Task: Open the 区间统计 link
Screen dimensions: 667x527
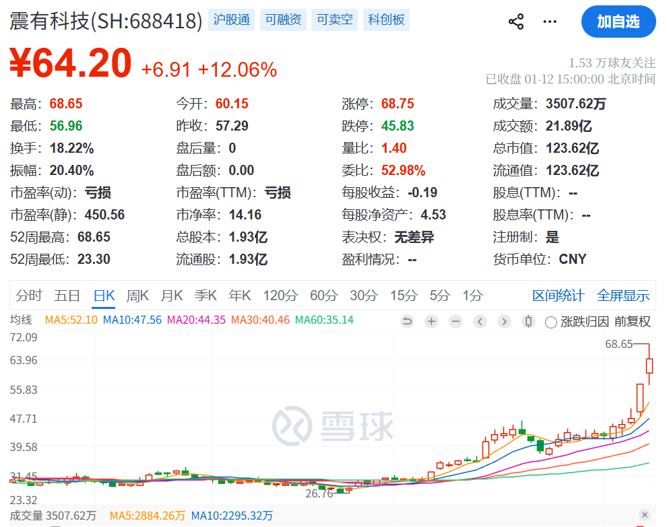Action: coord(558,295)
